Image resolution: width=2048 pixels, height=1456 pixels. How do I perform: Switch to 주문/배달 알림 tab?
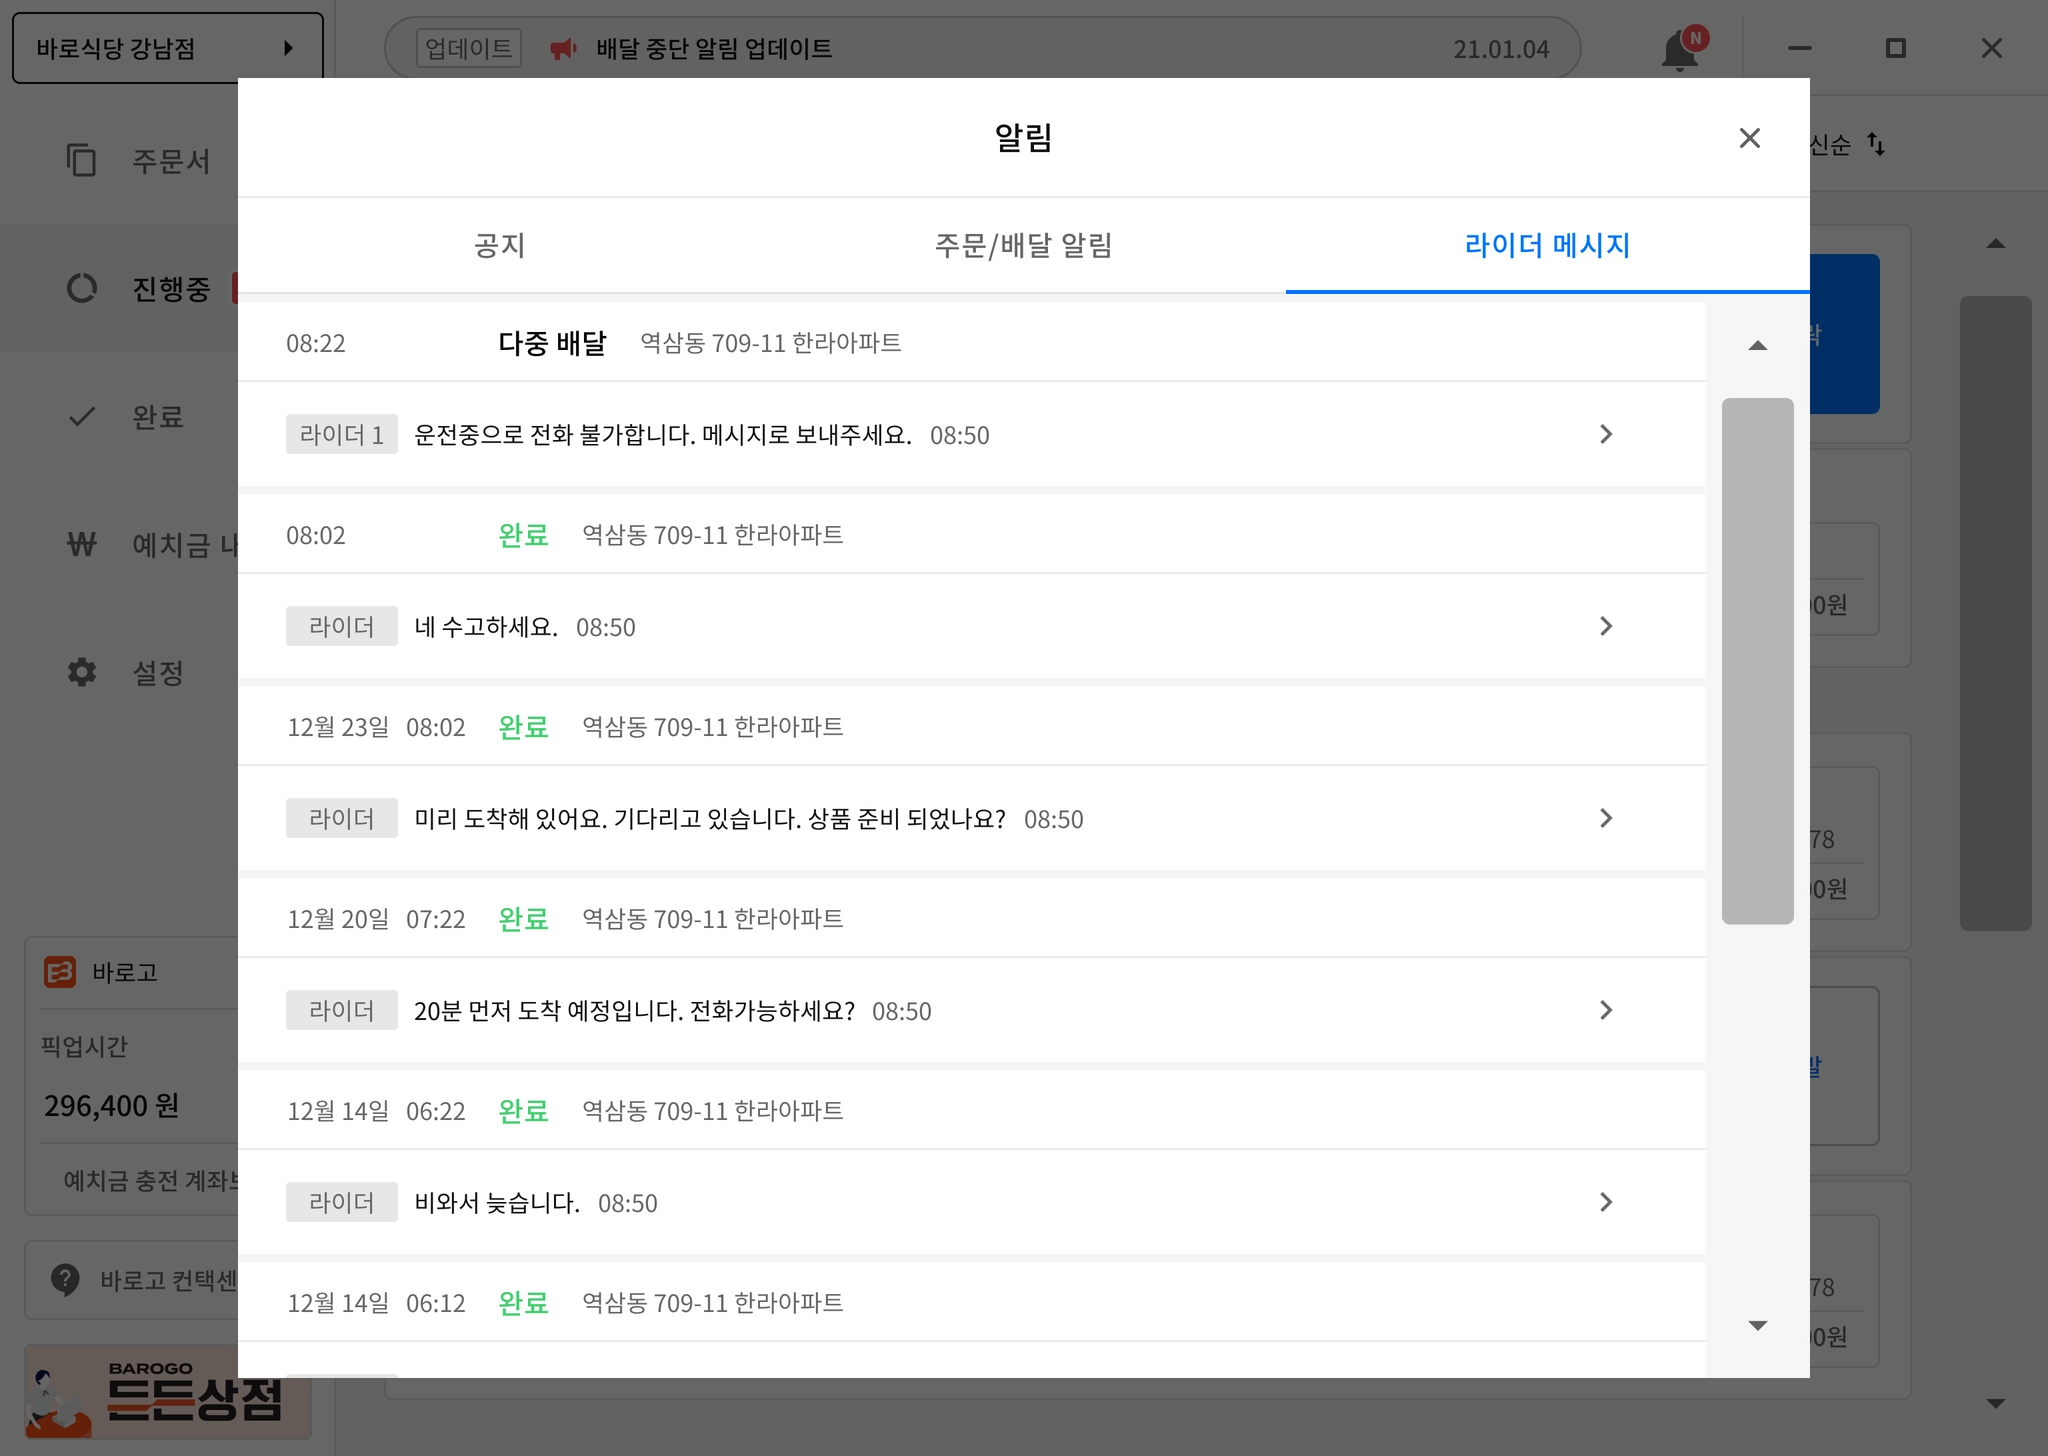point(1023,245)
